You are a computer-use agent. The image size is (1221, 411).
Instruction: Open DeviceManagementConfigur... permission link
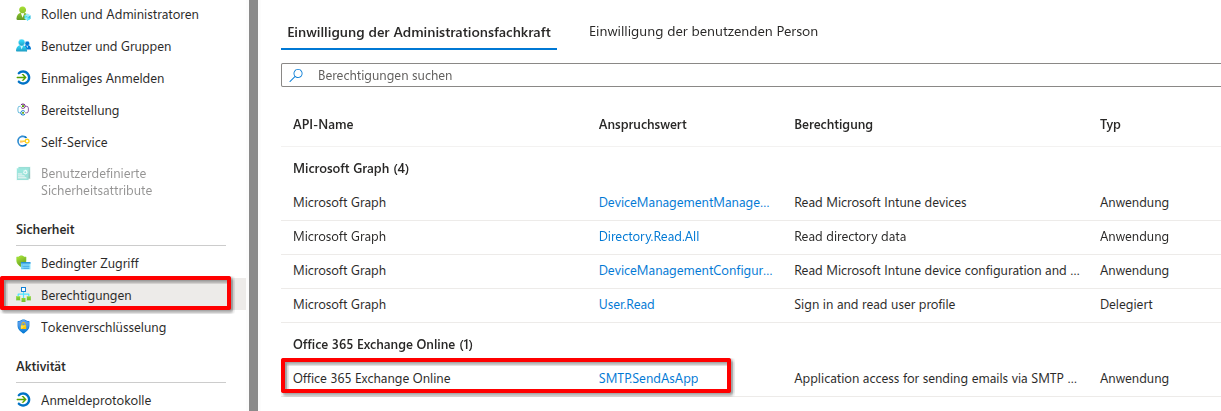coord(686,271)
